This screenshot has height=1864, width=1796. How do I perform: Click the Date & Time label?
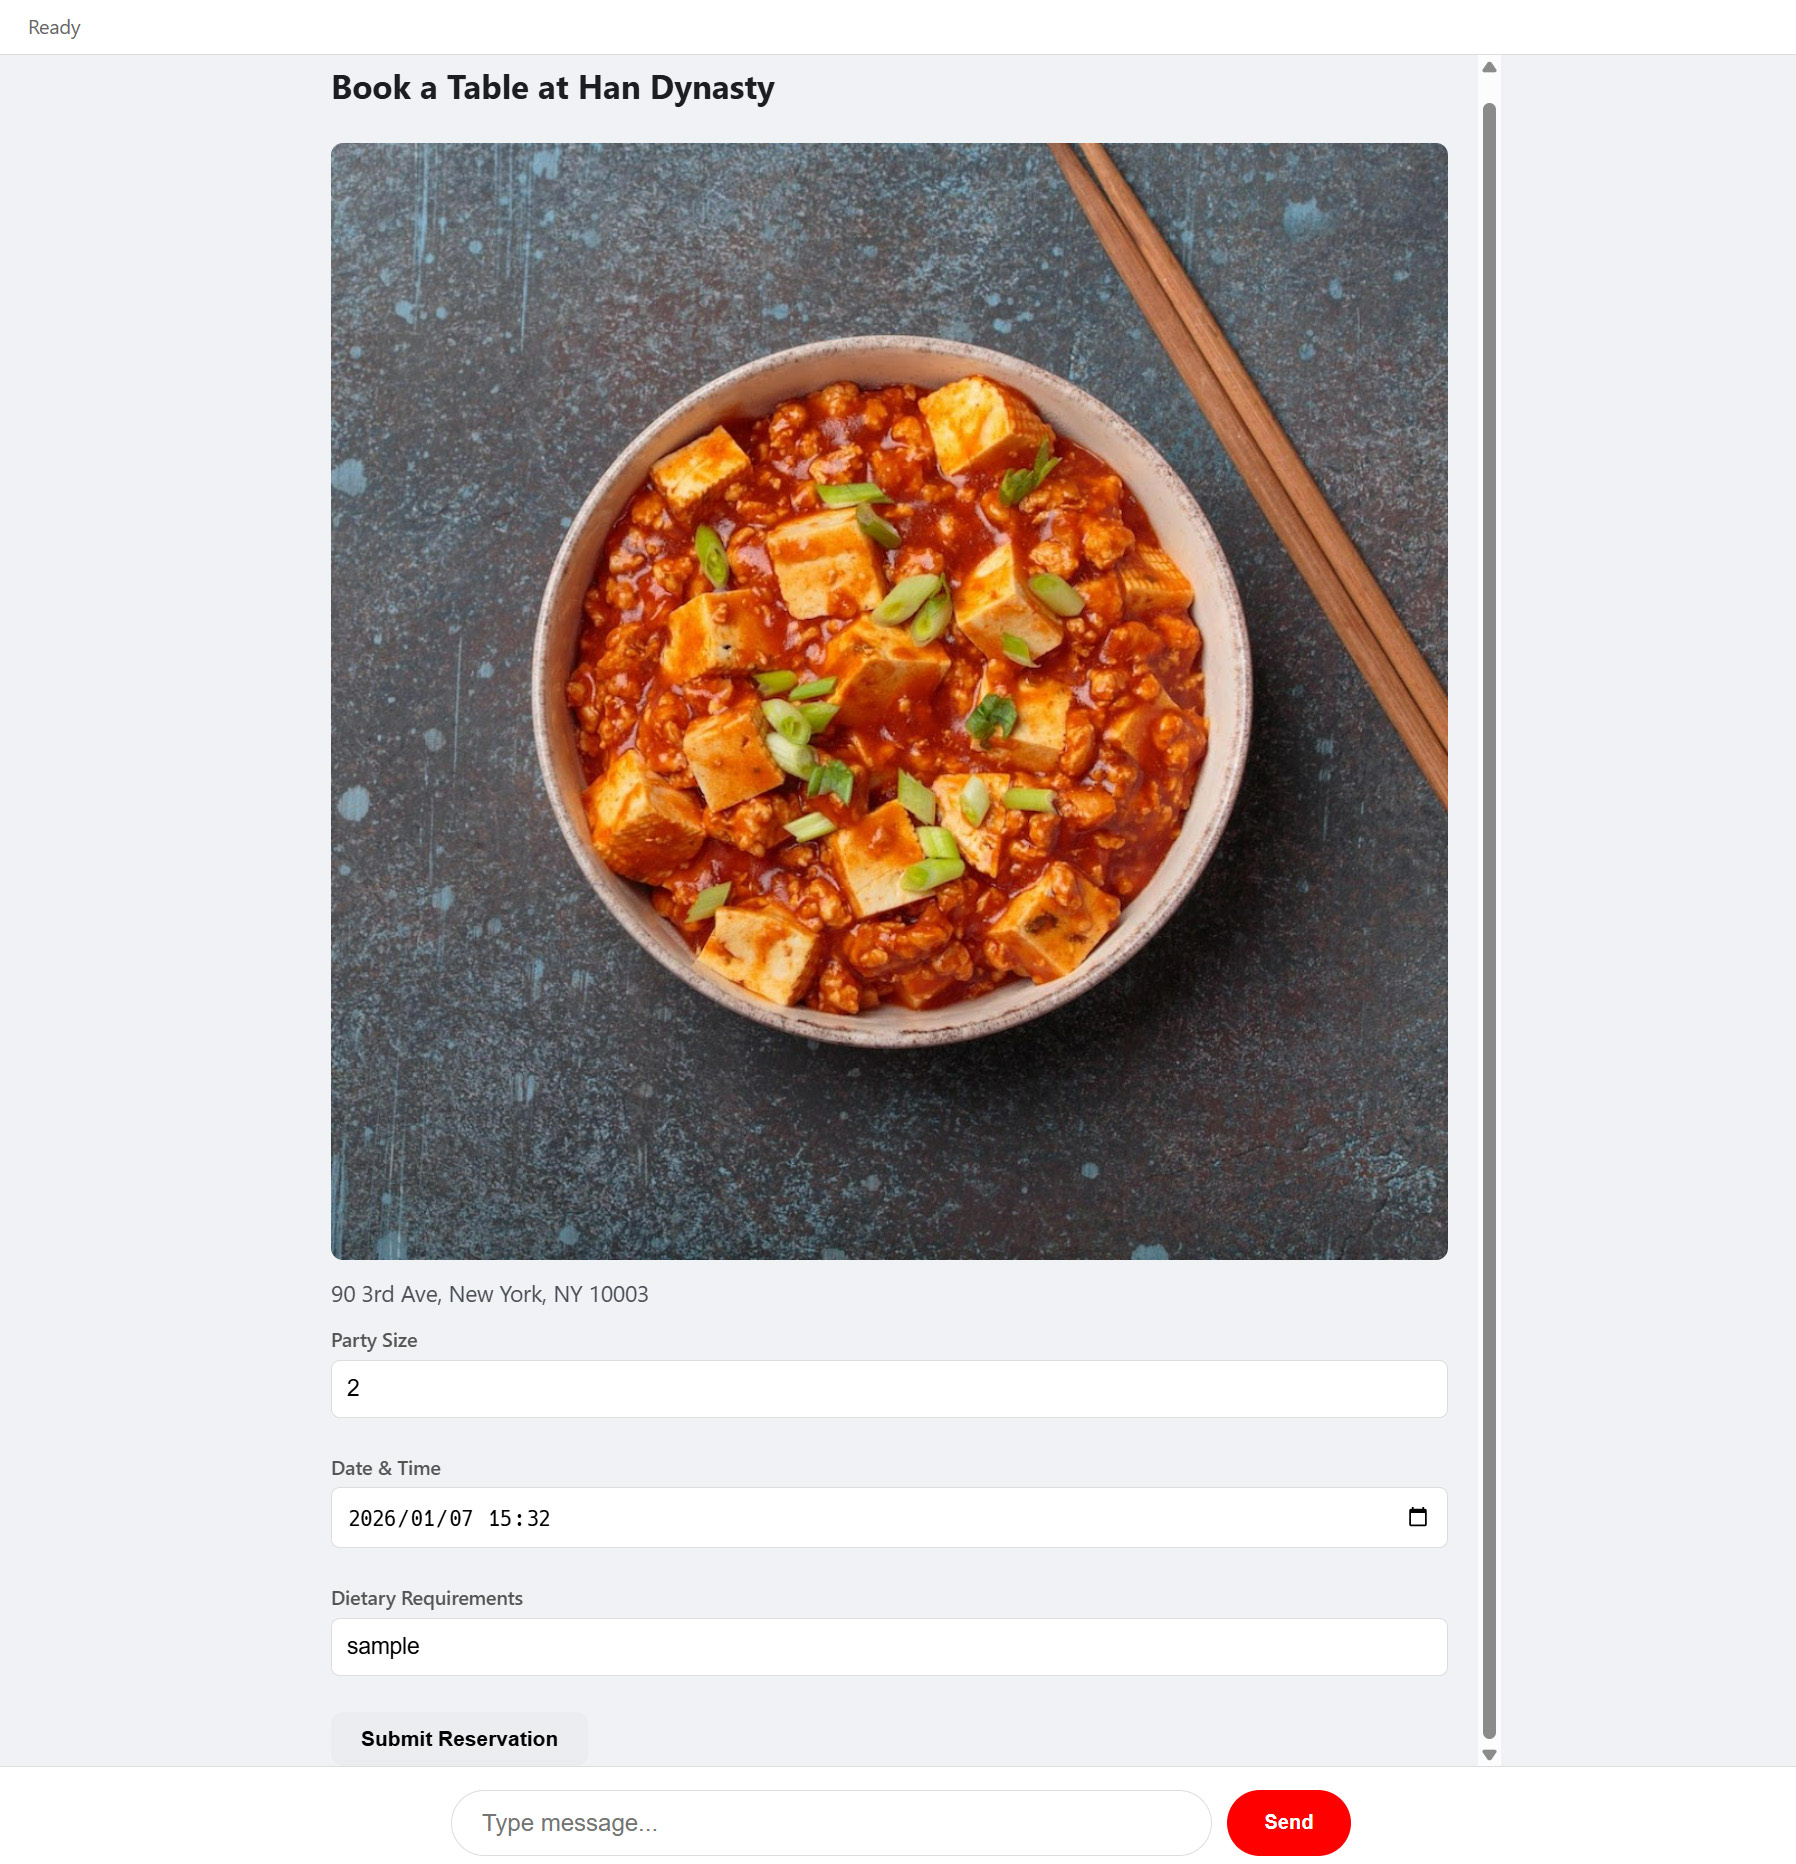386,1468
